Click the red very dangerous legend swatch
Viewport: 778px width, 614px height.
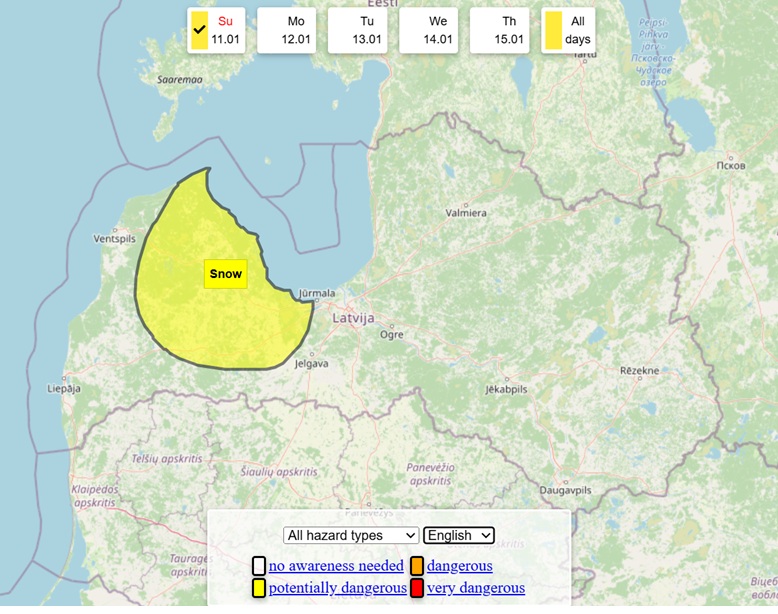(x=417, y=588)
